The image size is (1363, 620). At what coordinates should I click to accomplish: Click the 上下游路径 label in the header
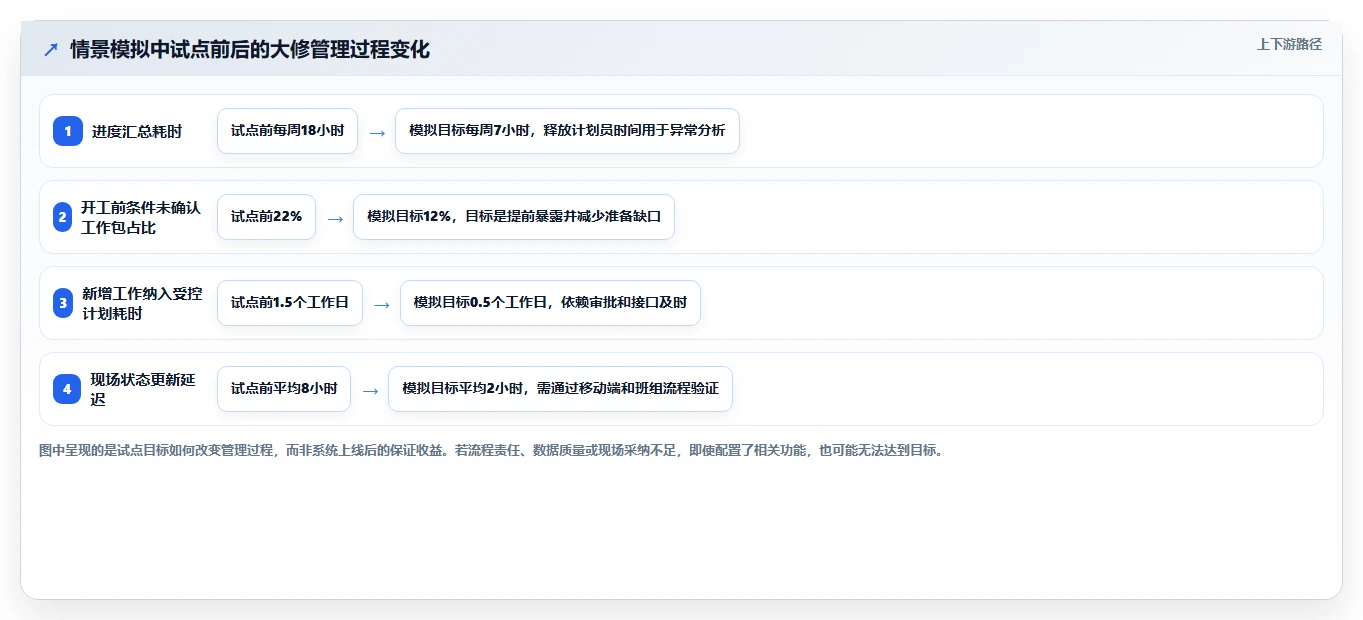point(1289,44)
